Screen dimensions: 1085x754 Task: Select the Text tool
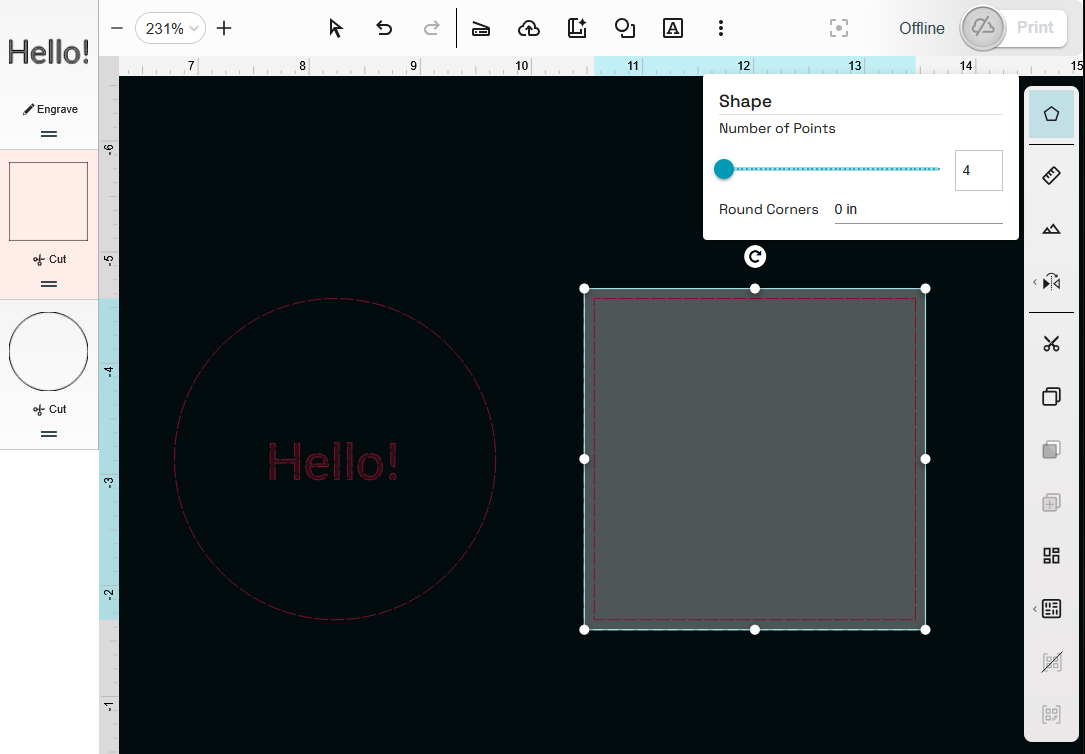point(672,28)
